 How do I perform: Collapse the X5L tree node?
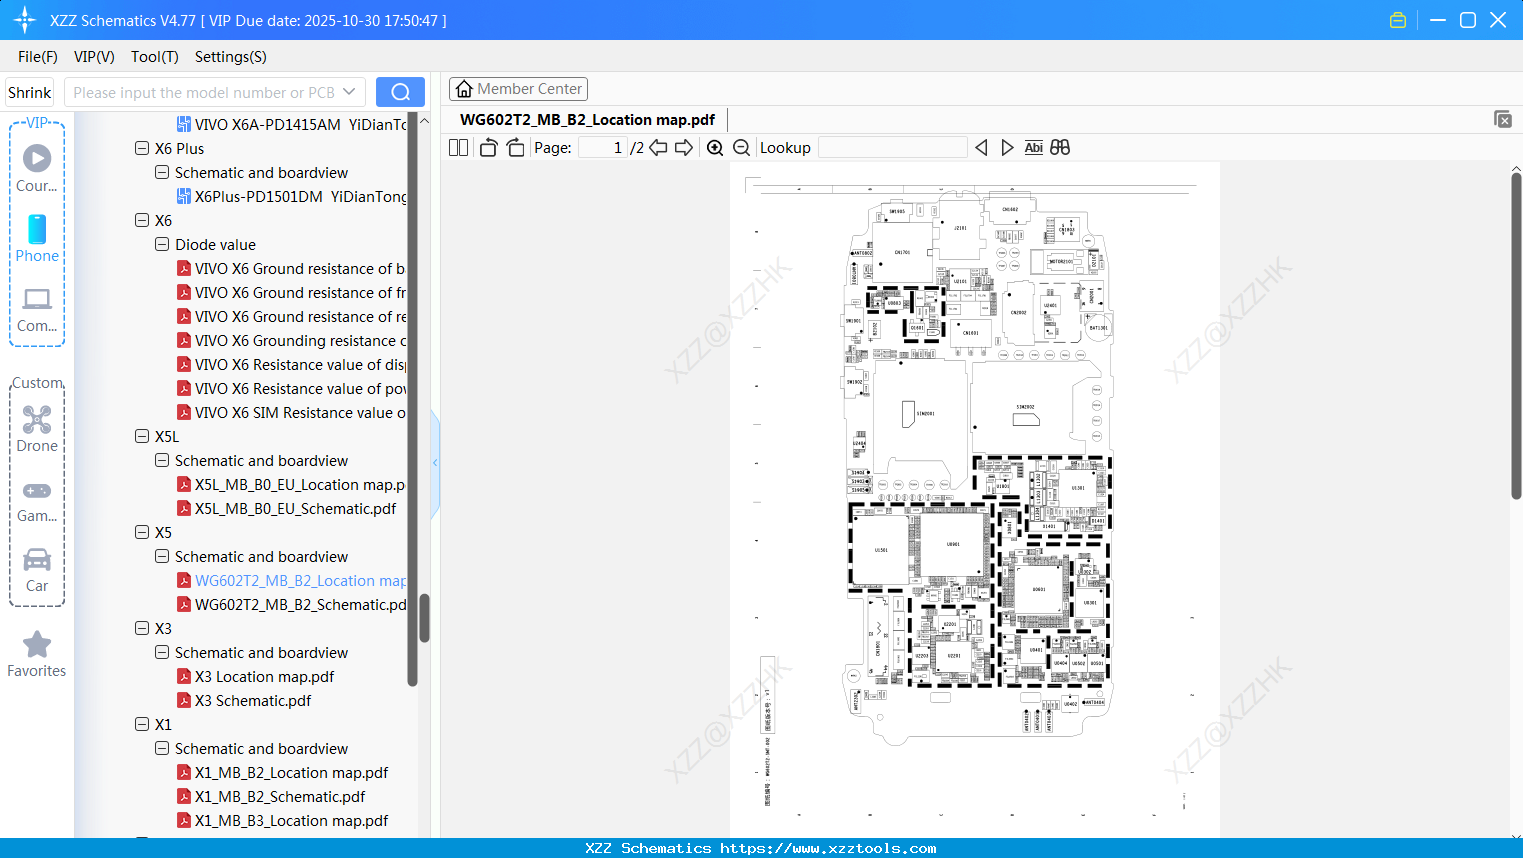pyautogui.click(x=142, y=436)
